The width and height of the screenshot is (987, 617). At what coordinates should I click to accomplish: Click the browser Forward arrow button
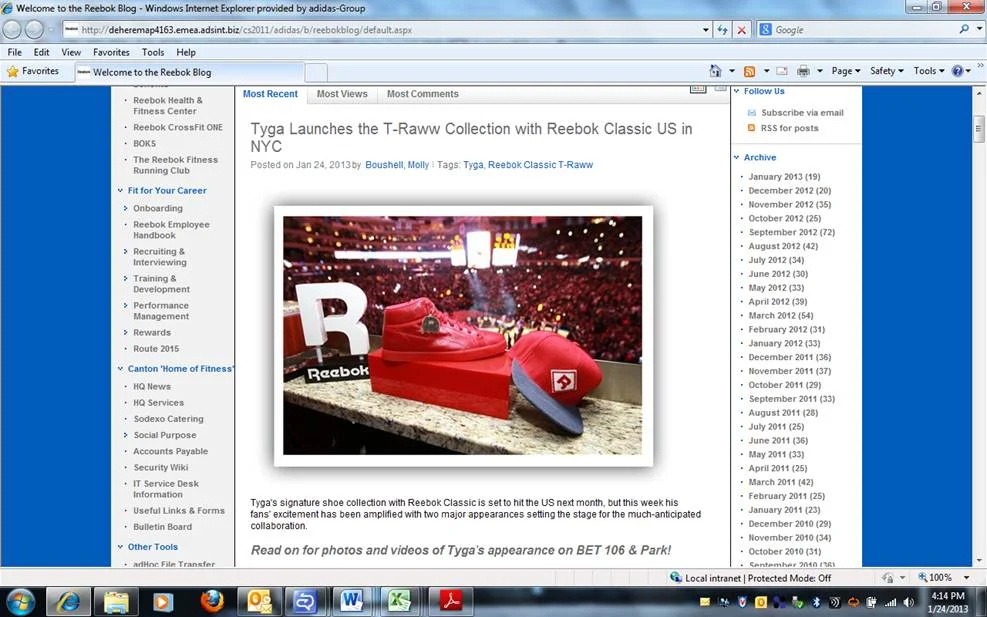point(34,30)
